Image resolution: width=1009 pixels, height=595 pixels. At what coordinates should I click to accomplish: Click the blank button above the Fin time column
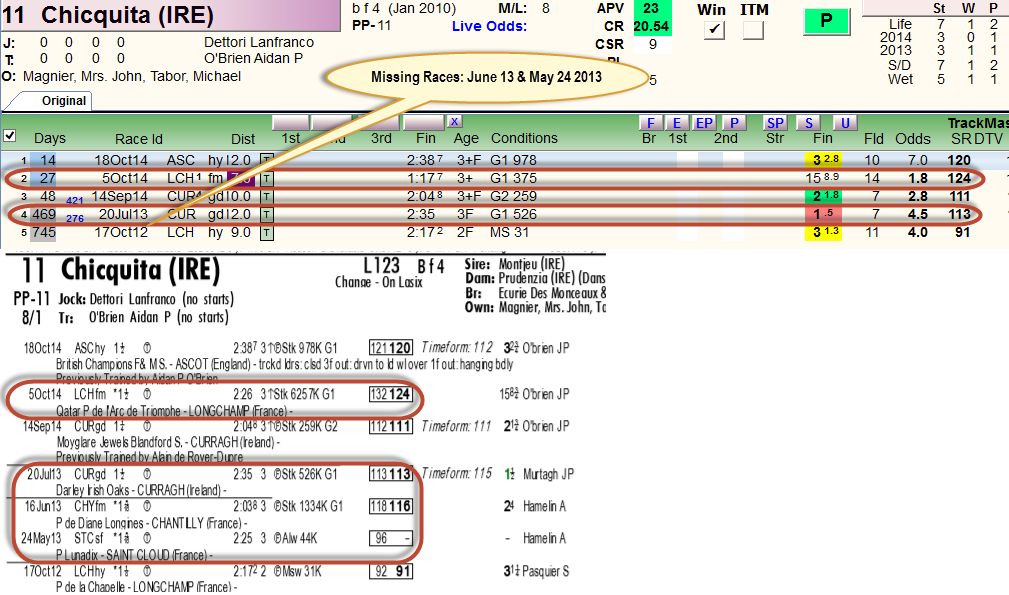424,122
